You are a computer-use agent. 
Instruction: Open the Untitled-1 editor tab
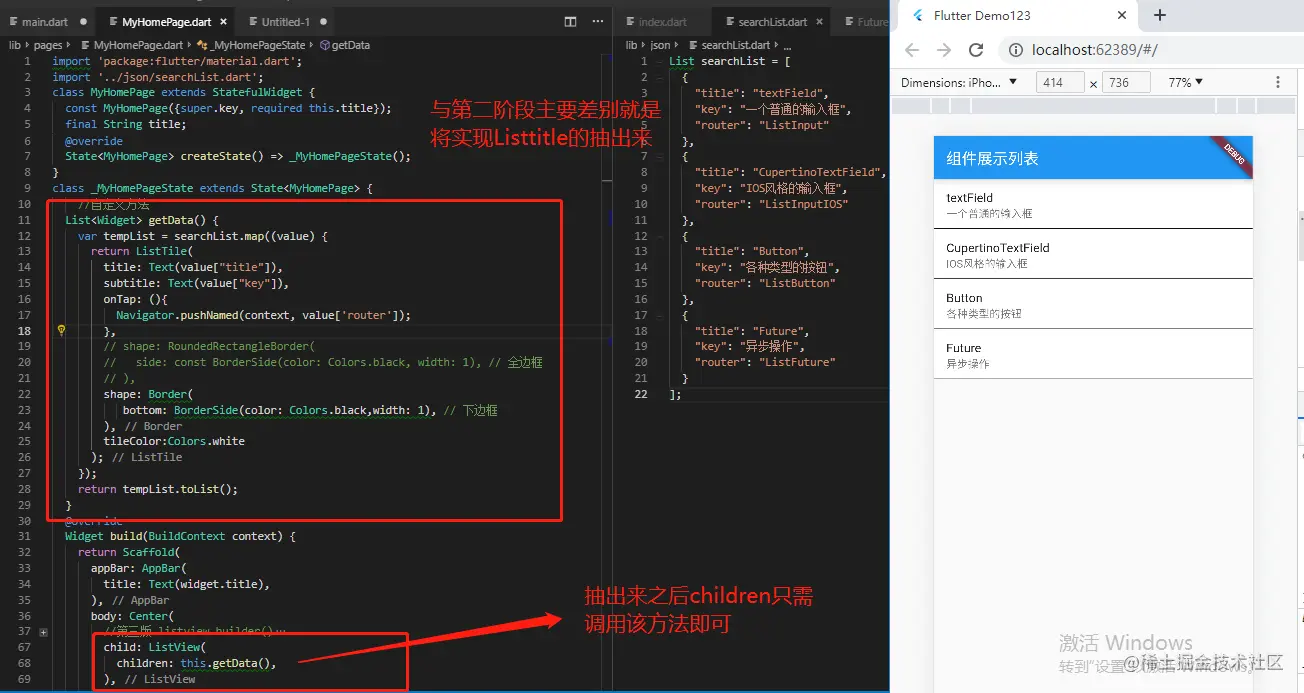(285, 21)
